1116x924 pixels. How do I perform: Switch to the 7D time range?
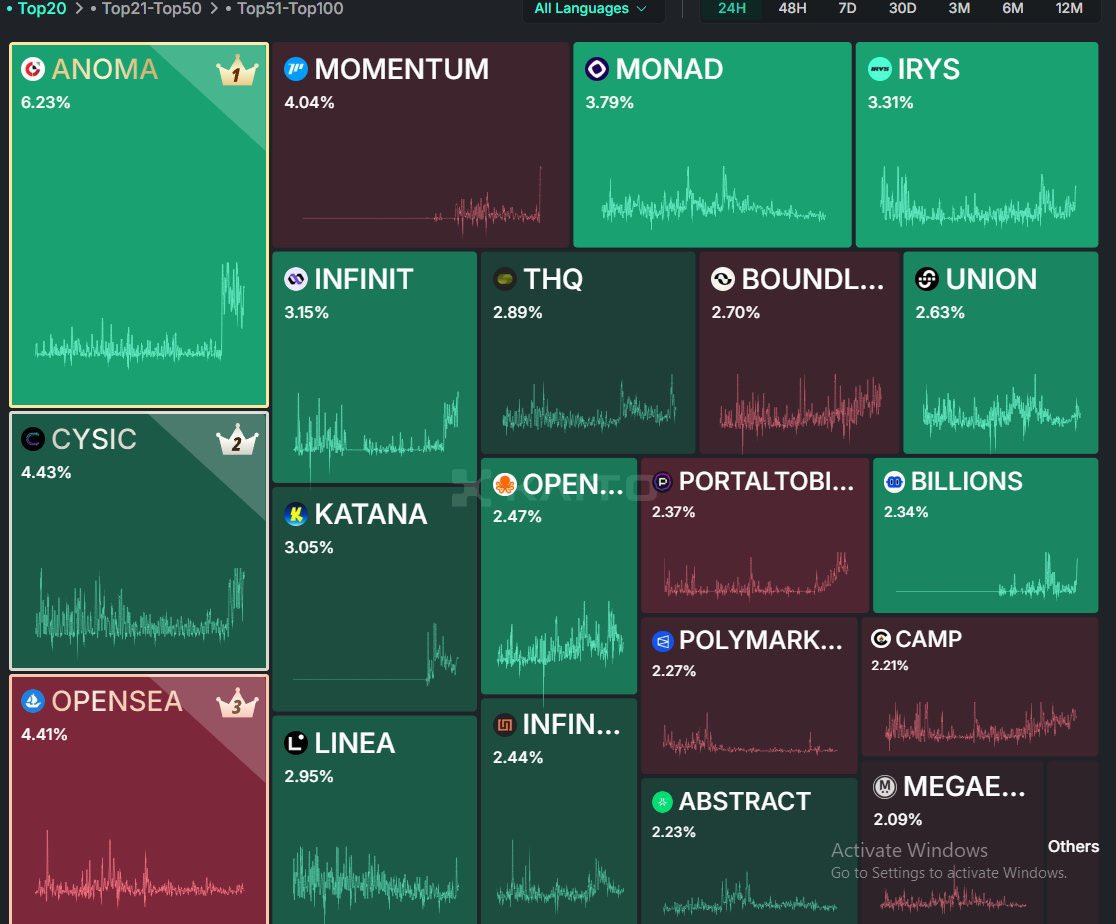847,9
